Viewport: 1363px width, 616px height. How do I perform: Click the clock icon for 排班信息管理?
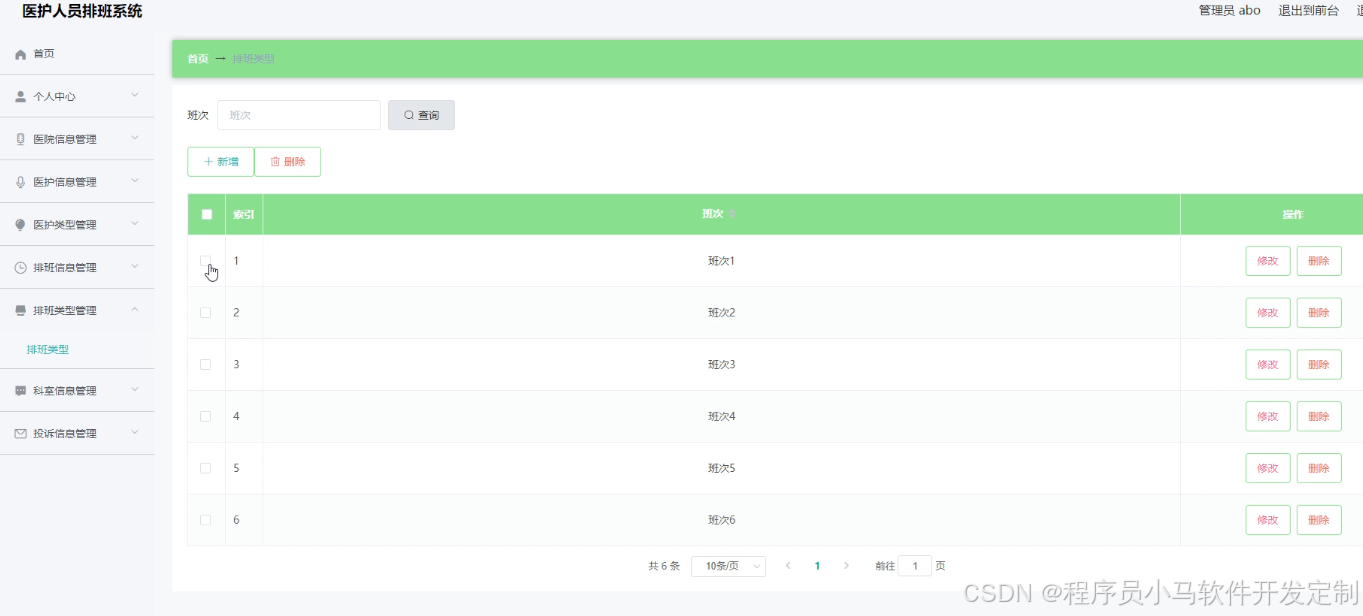point(20,268)
